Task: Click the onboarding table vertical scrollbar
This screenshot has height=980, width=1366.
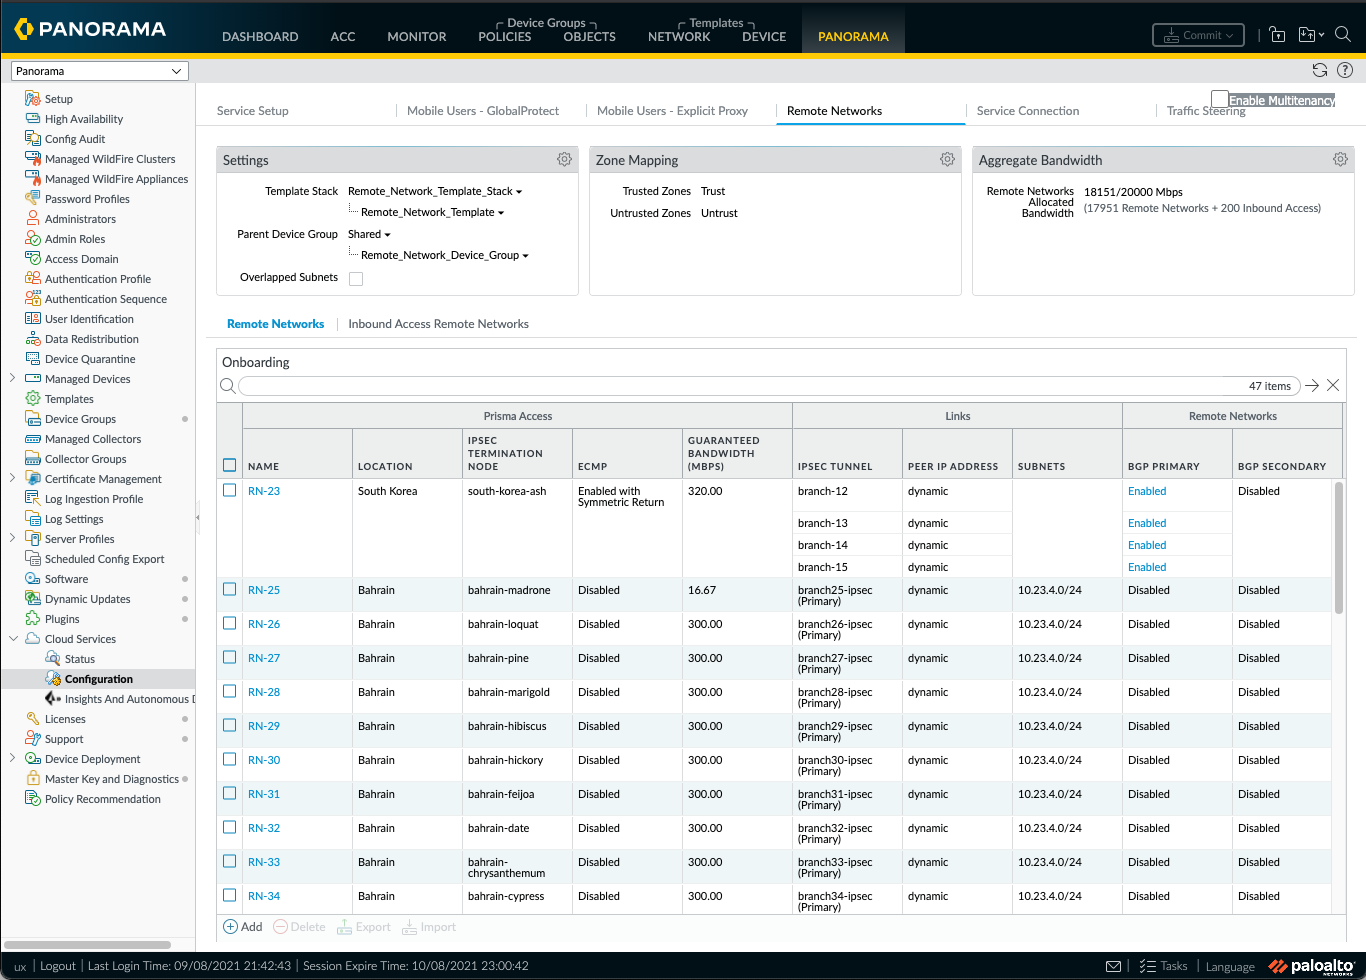Action: pyautogui.click(x=1339, y=548)
